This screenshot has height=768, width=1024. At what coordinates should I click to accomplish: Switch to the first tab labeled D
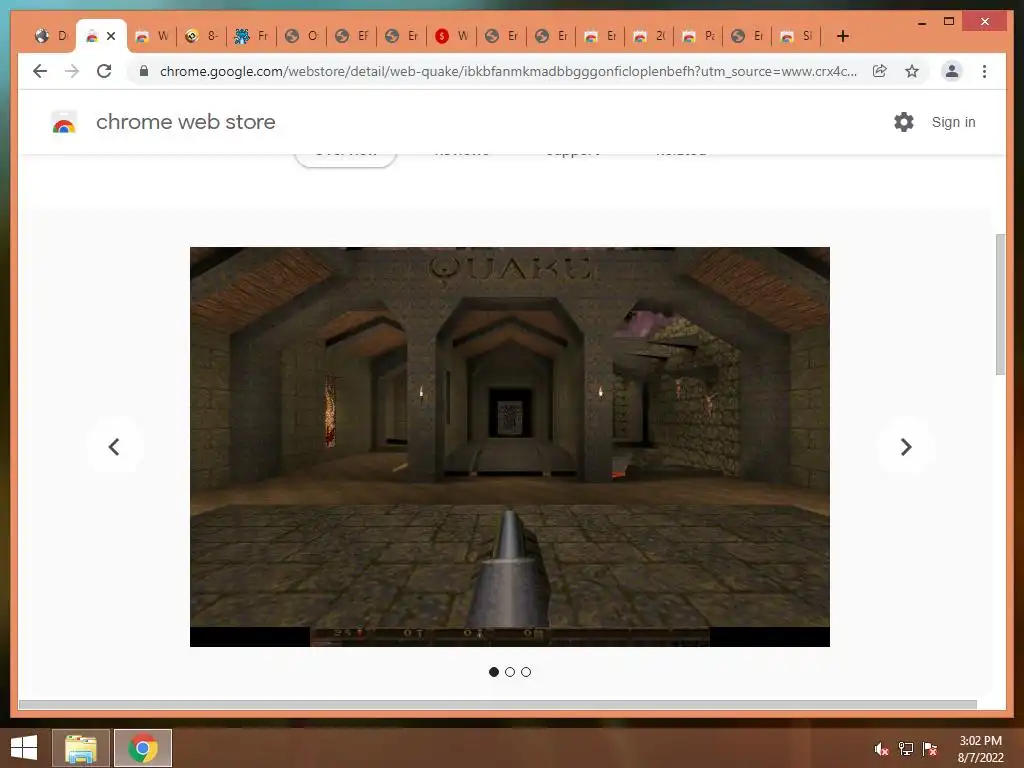(x=51, y=36)
